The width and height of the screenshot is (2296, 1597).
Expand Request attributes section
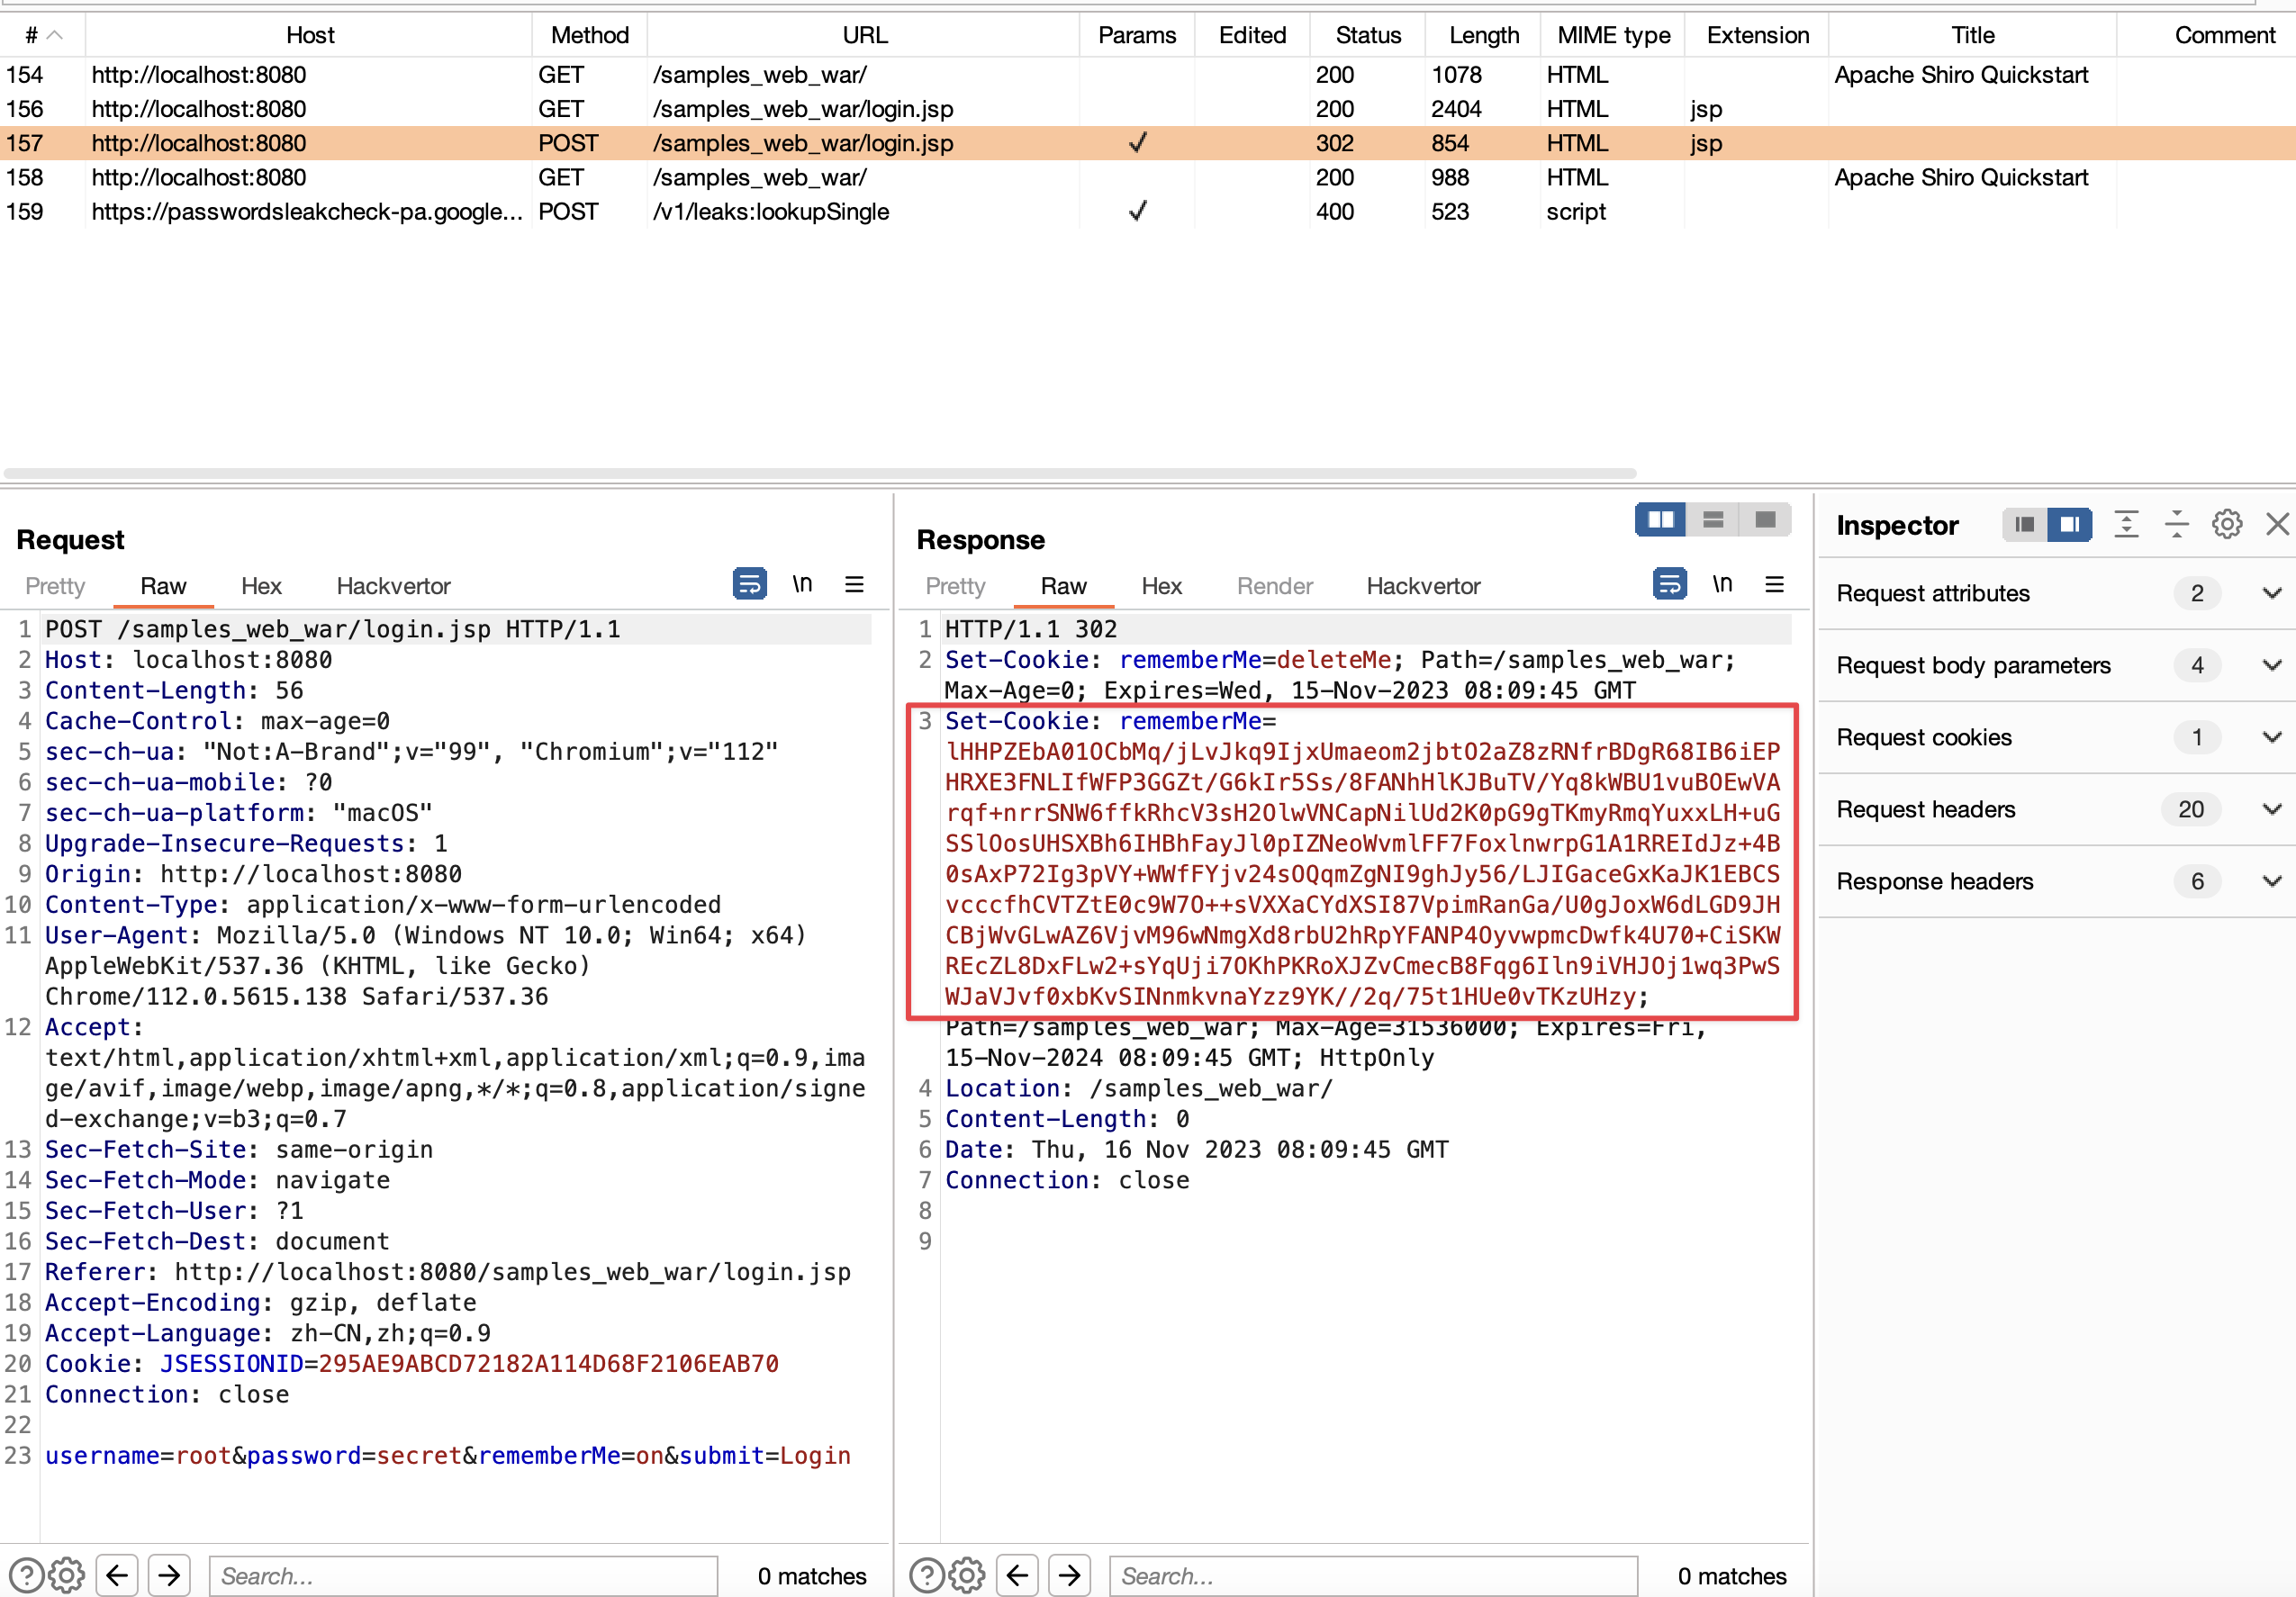(x=2056, y=594)
